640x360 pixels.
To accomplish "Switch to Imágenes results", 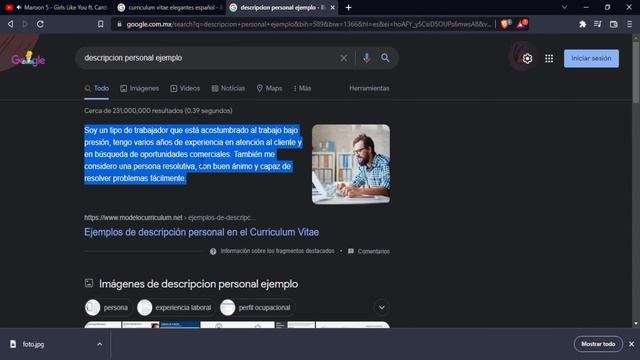I will [140, 88].
